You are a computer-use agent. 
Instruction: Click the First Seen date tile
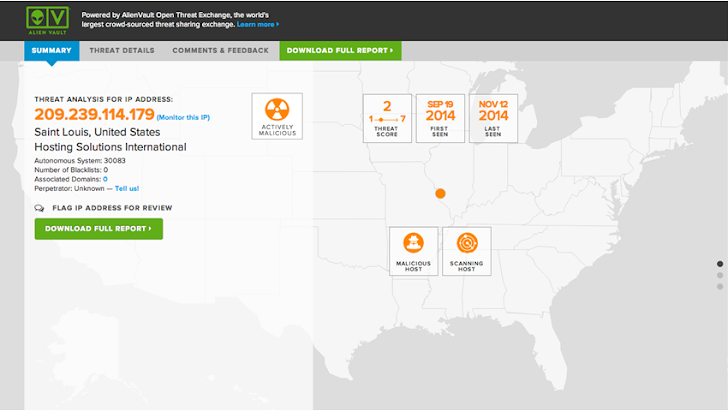coord(440,118)
